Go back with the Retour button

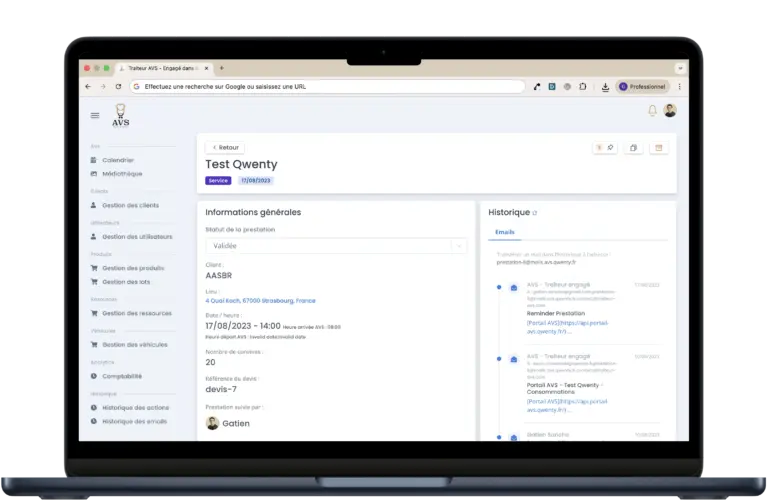click(225, 147)
